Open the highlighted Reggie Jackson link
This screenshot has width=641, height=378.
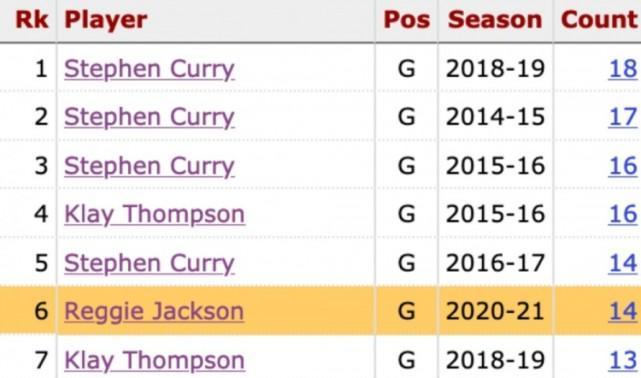click(x=154, y=311)
